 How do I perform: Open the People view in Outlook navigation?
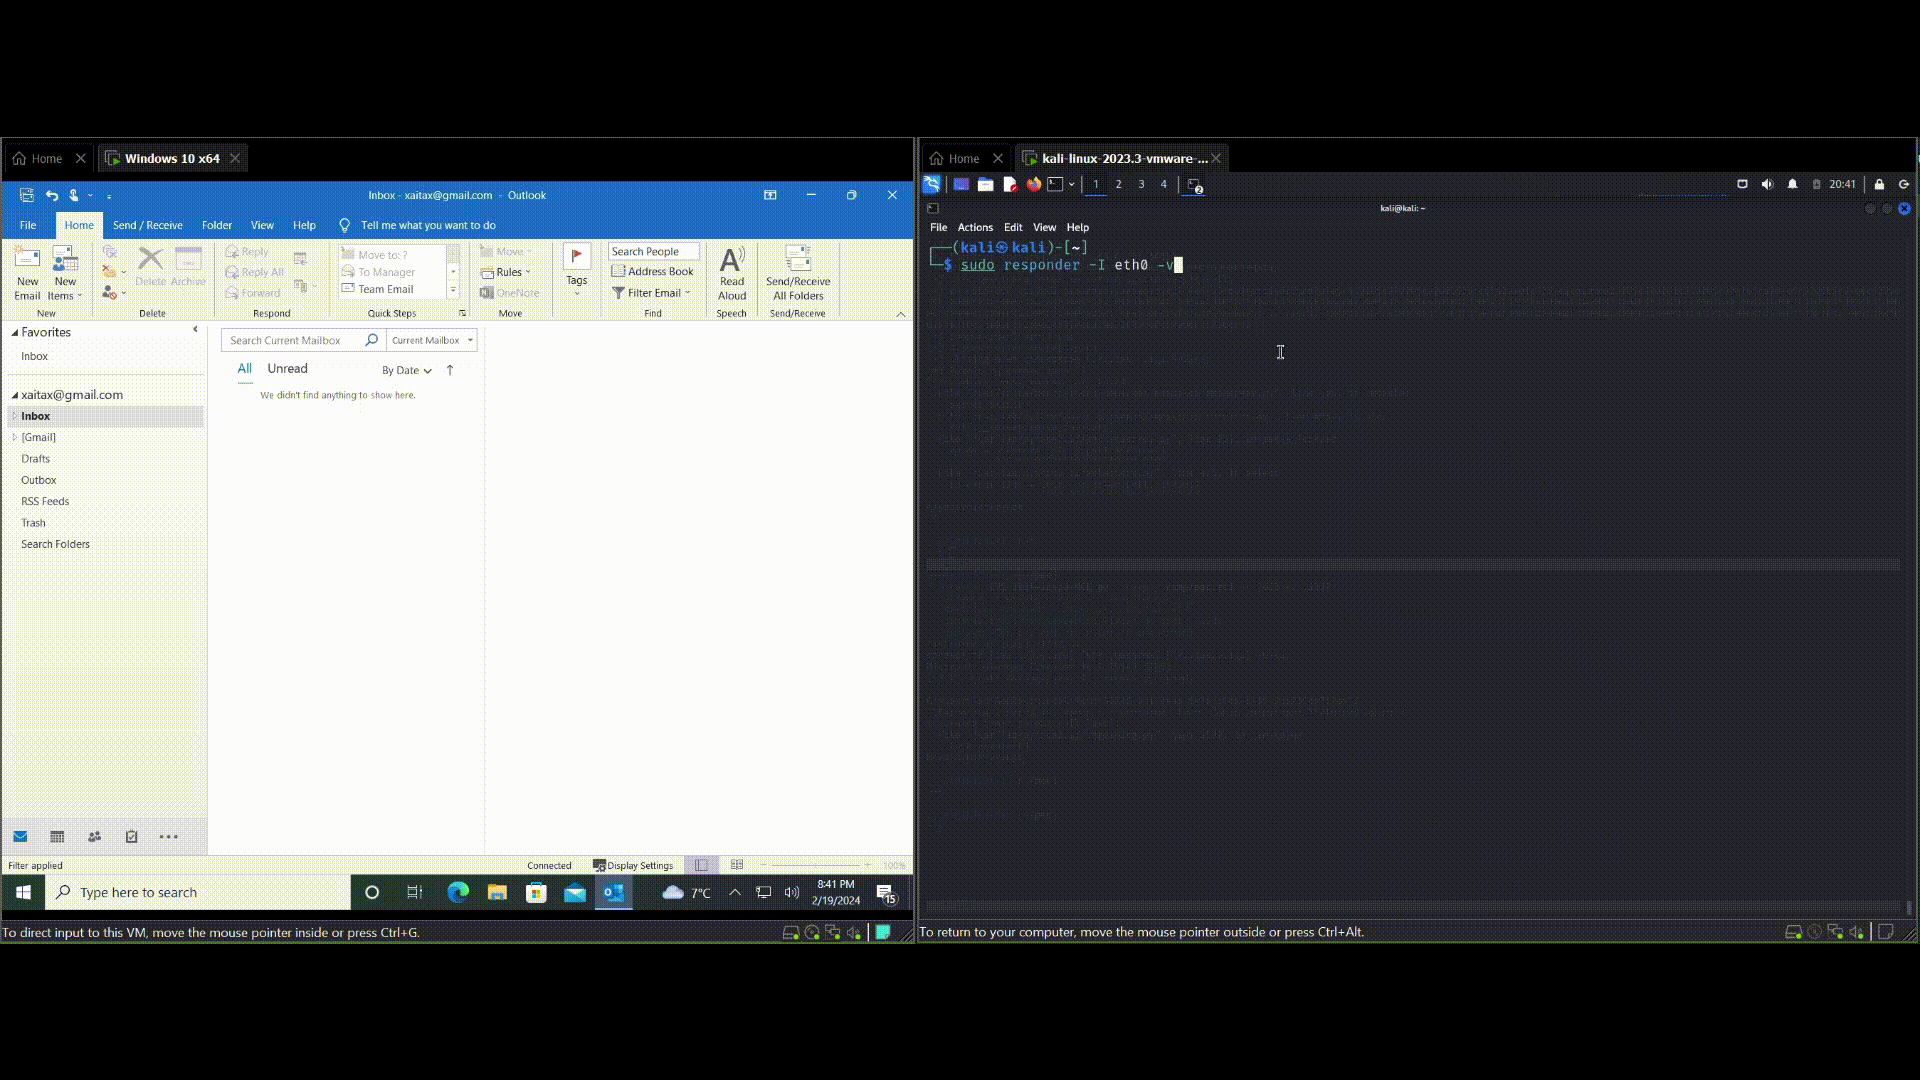coord(94,836)
